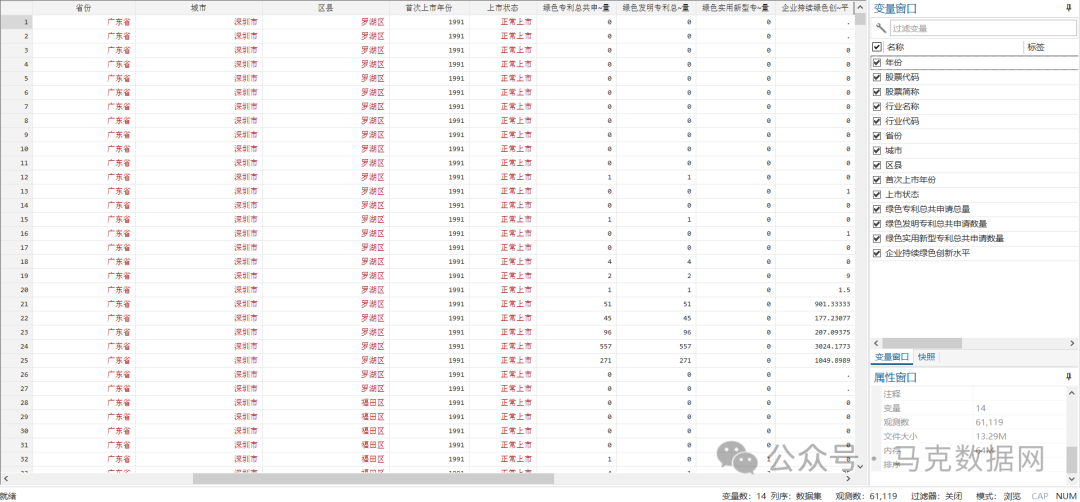
Task: Click the 文件大小 property row
Action: (973, 436)
